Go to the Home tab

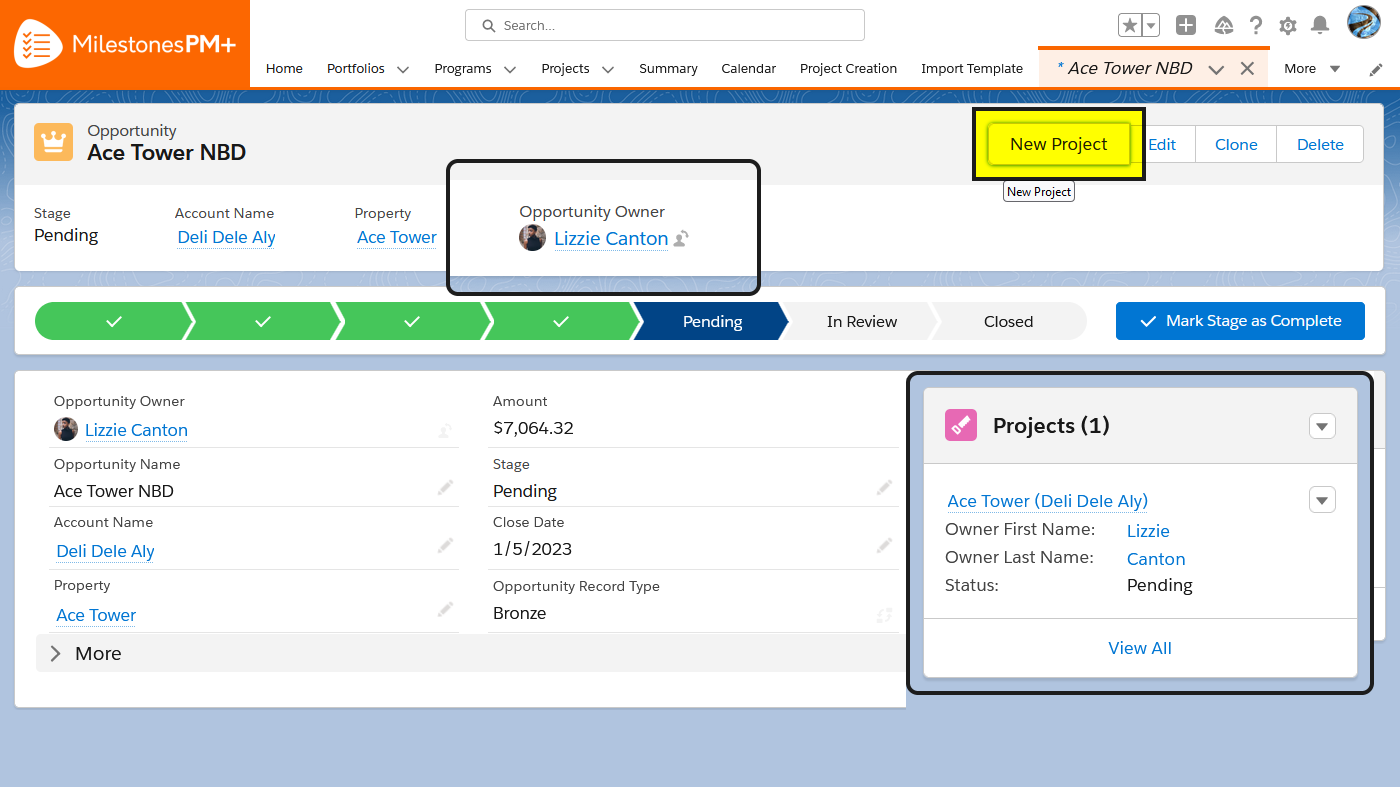pyautogui.click(x=284, y=68)
